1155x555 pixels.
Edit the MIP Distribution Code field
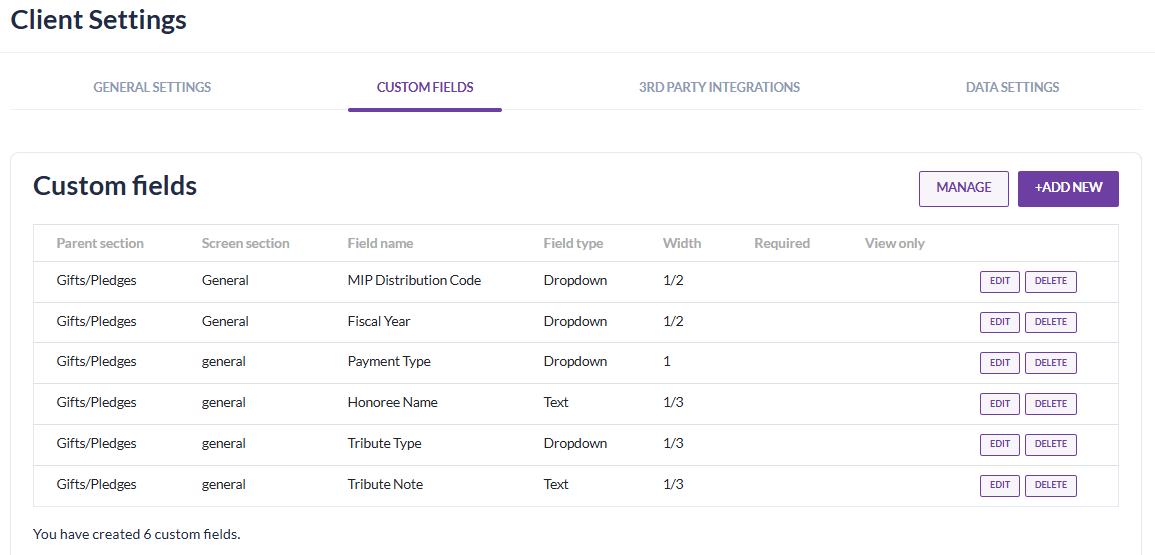click(1000, 281)
